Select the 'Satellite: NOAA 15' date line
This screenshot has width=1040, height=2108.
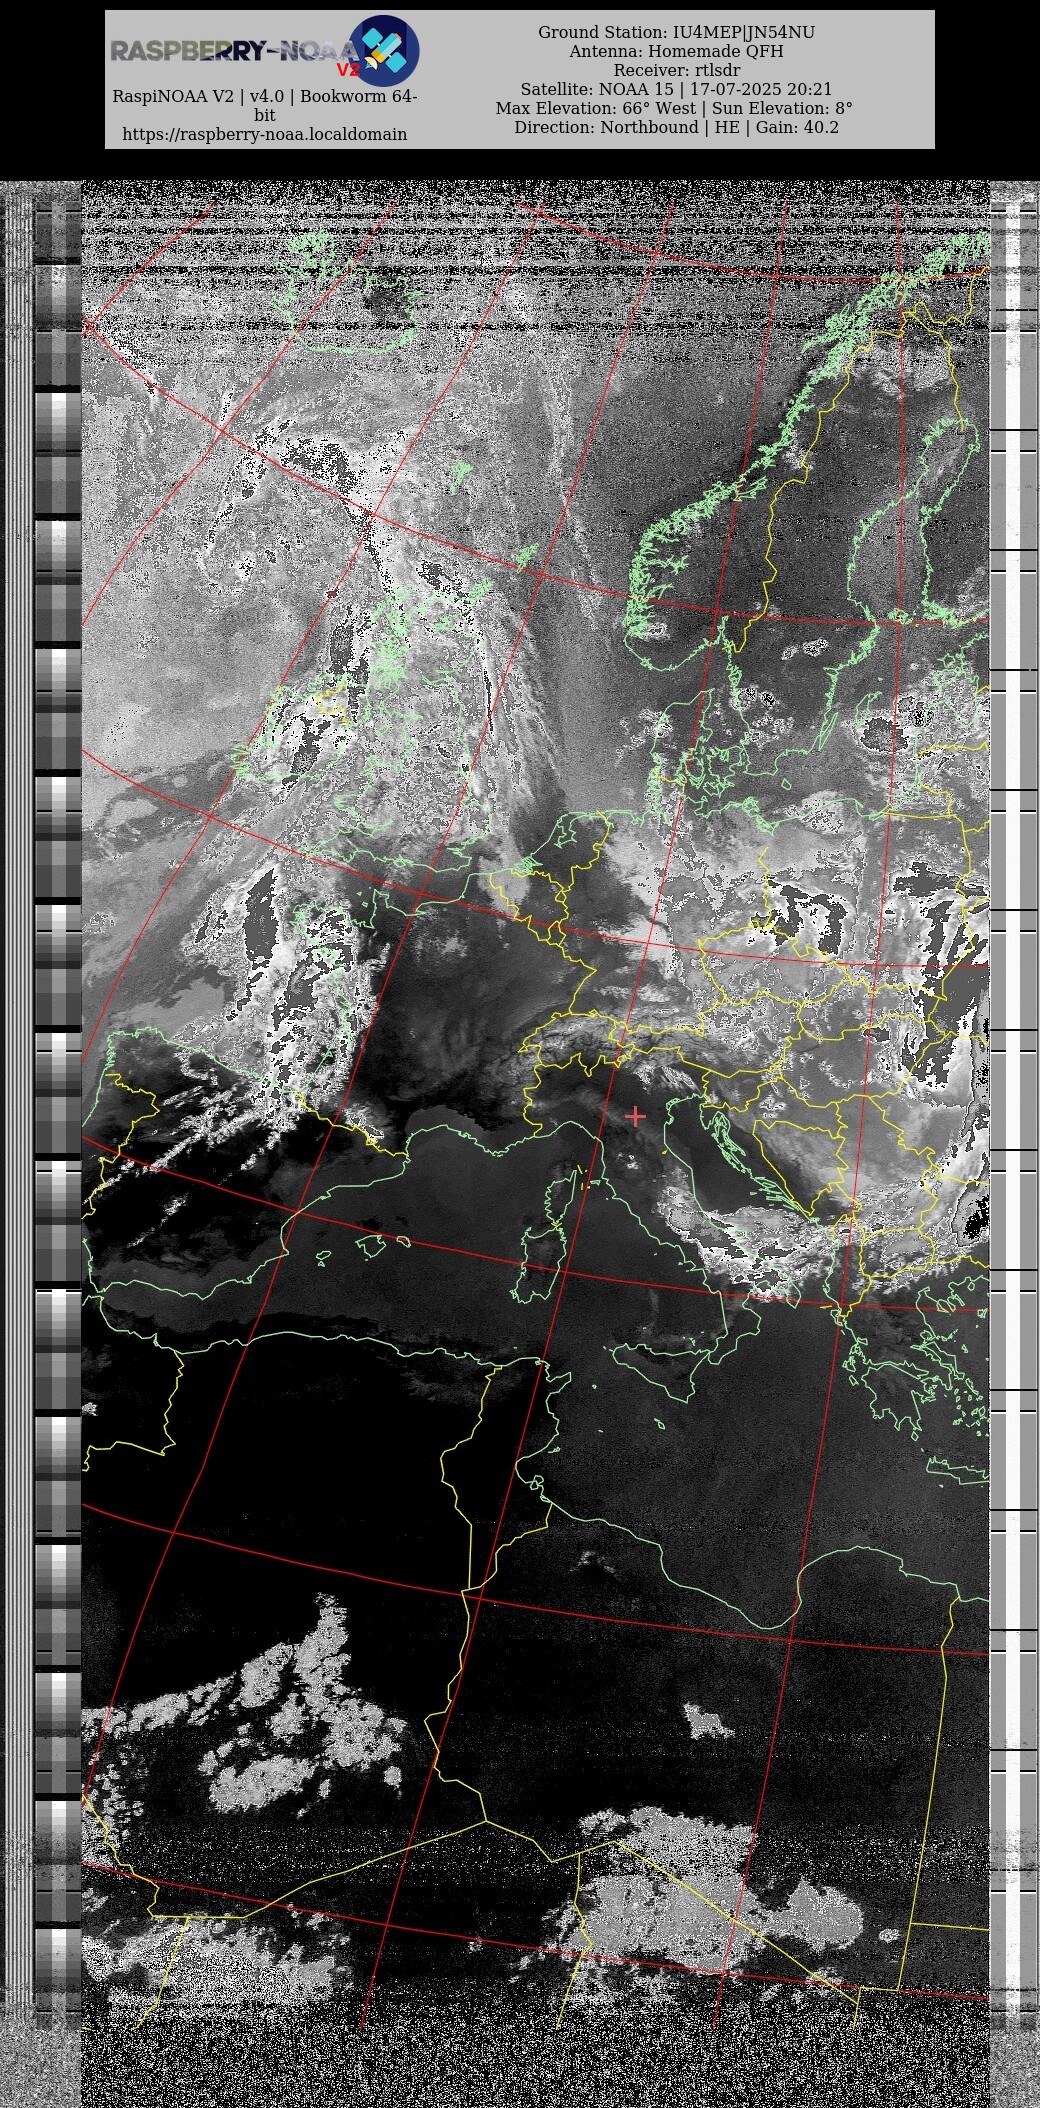tap(676, 89)
